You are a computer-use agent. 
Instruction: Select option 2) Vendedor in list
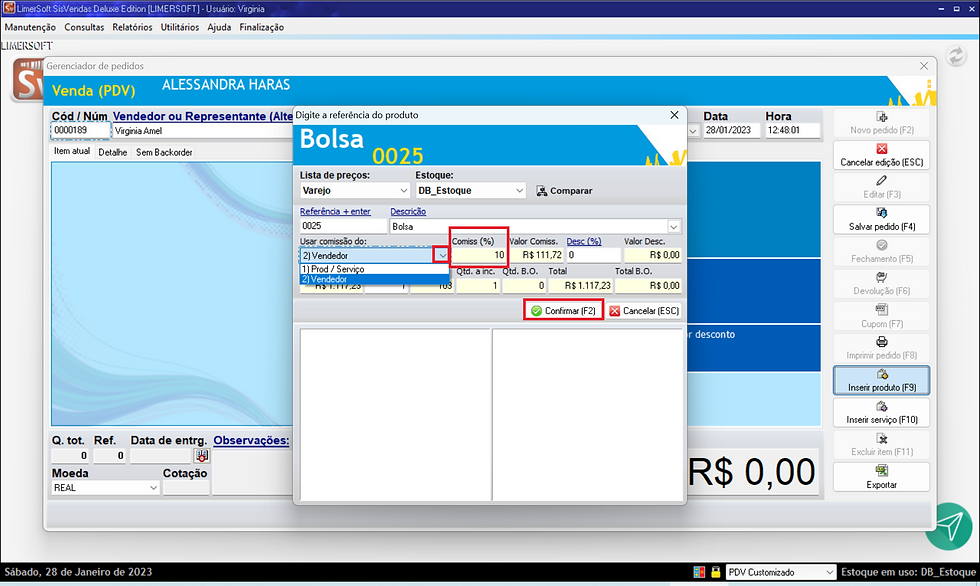[374, 279]
